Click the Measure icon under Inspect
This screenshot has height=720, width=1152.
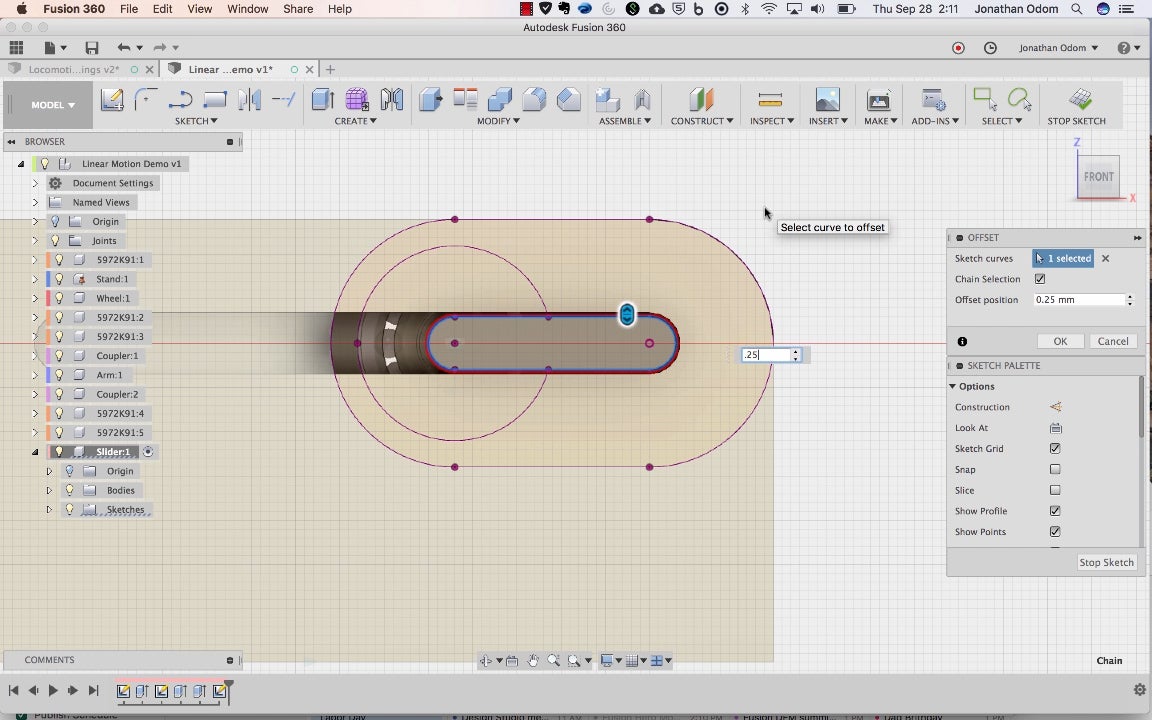coord(770,100)
